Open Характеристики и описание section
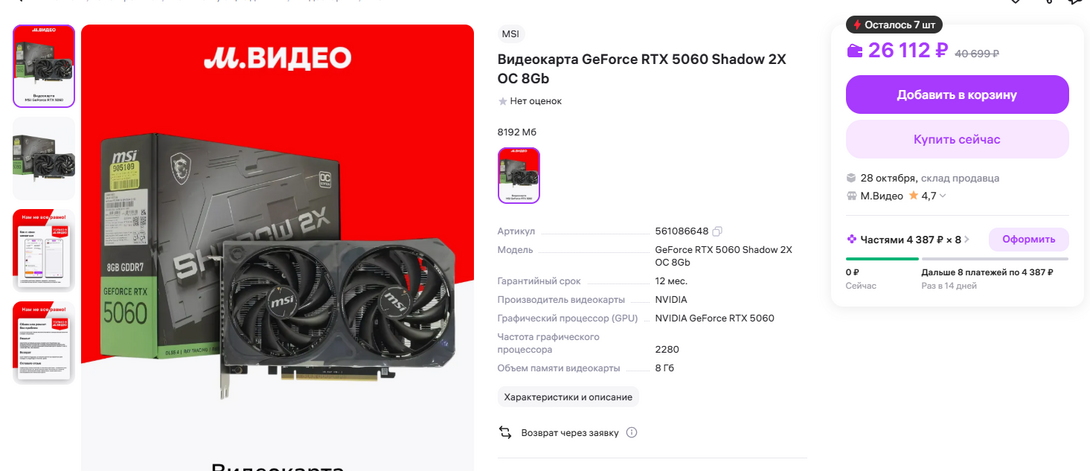Image resolution: width=1090 pixels, height=471 pixels. coord(568,397)
